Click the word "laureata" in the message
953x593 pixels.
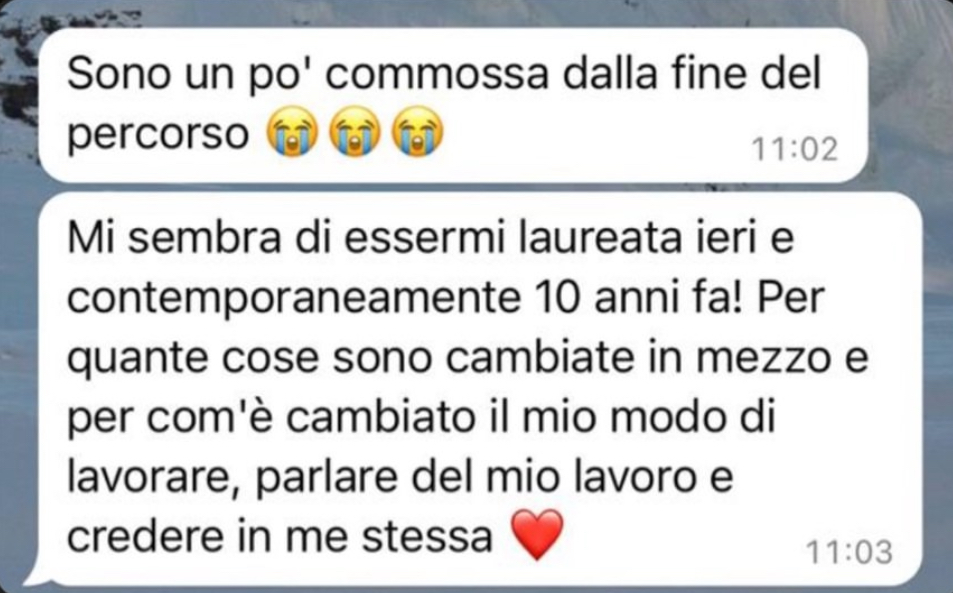coord(599,238)
